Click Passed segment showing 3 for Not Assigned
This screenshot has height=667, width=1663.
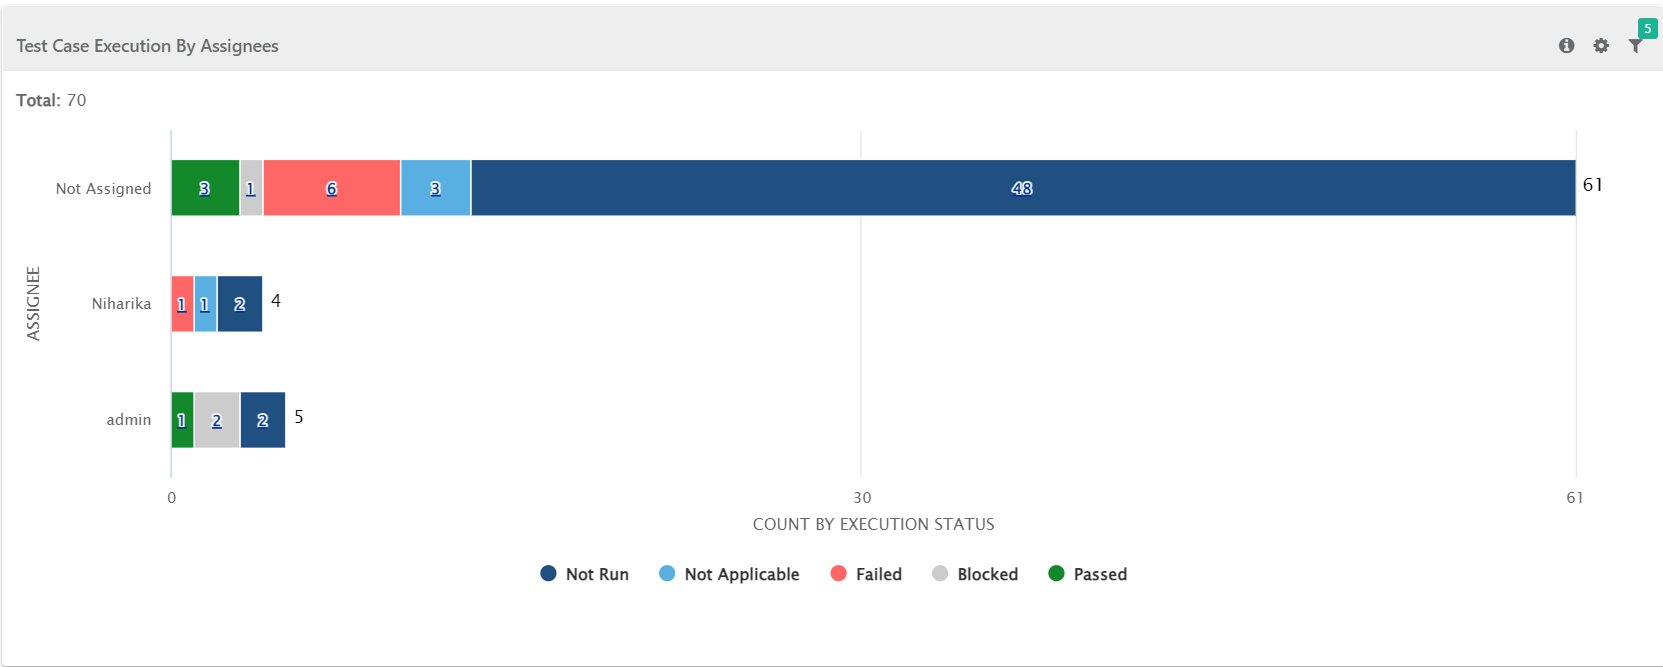[204, 188]
